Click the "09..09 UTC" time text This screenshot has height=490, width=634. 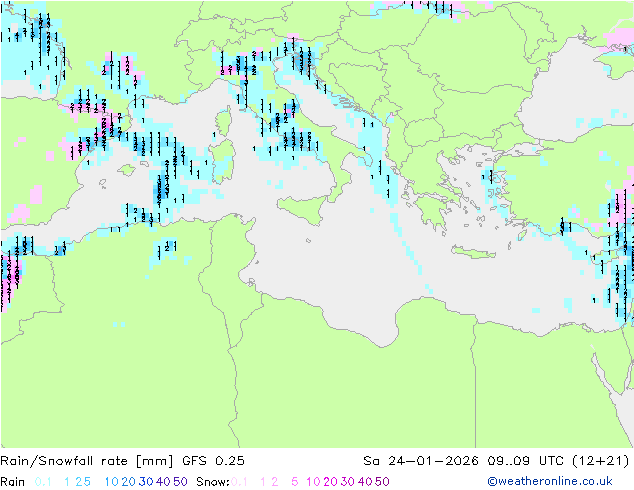pos(525,461)
